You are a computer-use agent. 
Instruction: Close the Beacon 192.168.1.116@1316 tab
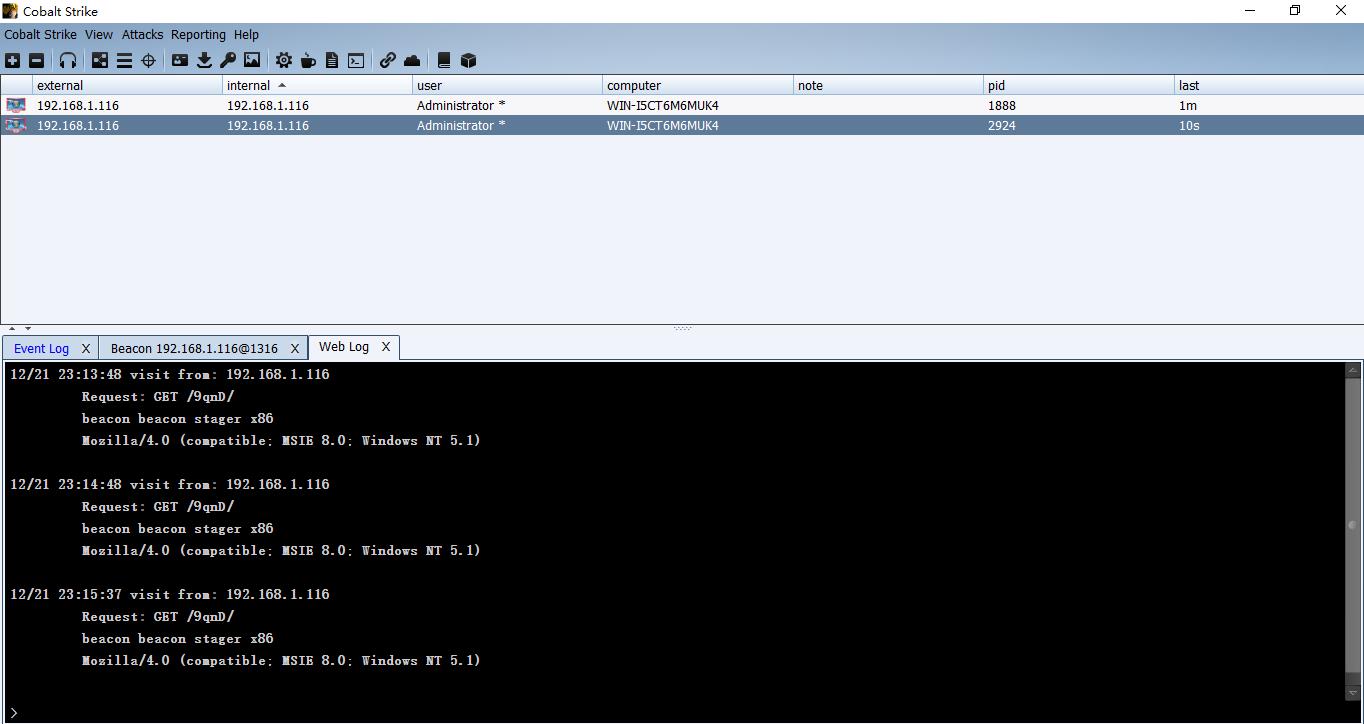[295, 348]
